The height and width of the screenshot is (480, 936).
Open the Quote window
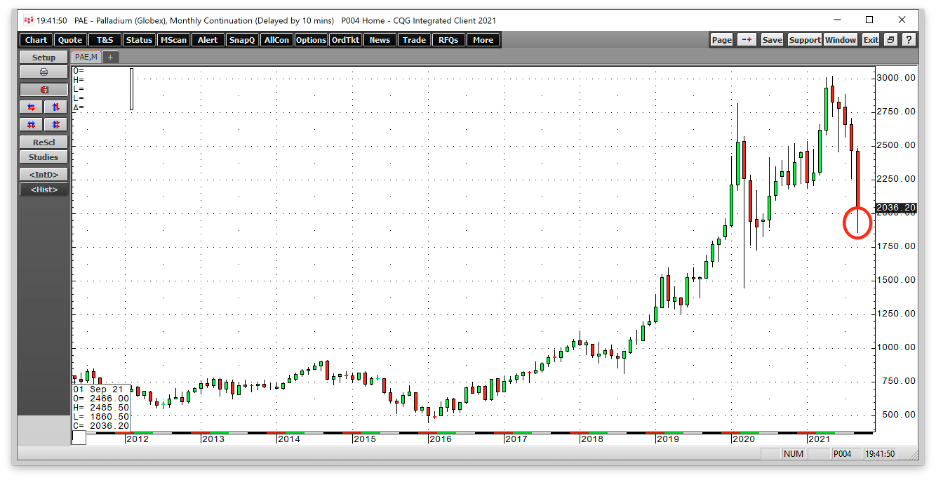[70, 40]
